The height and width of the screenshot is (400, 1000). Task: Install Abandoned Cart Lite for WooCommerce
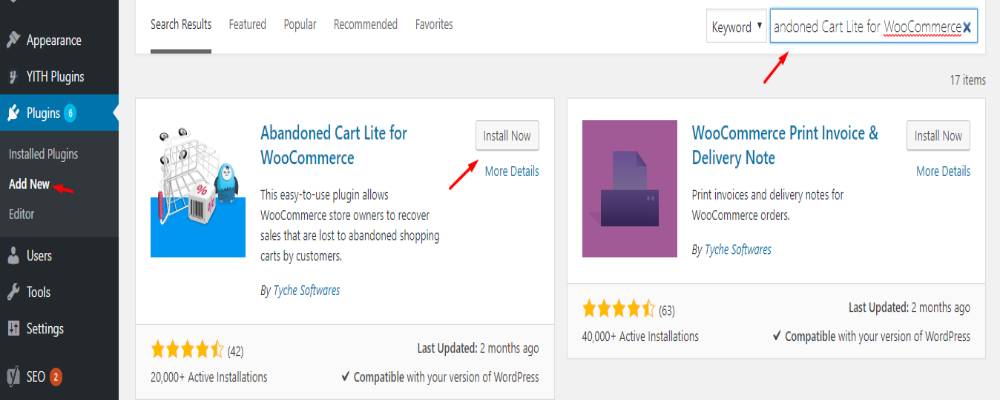tap(507, 136)
